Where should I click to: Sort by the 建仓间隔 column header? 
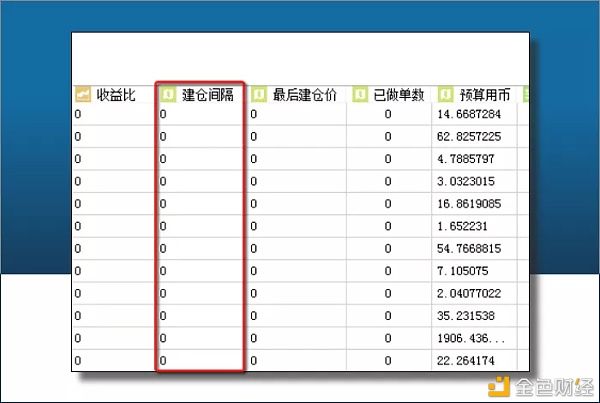(x=210, y=95)
